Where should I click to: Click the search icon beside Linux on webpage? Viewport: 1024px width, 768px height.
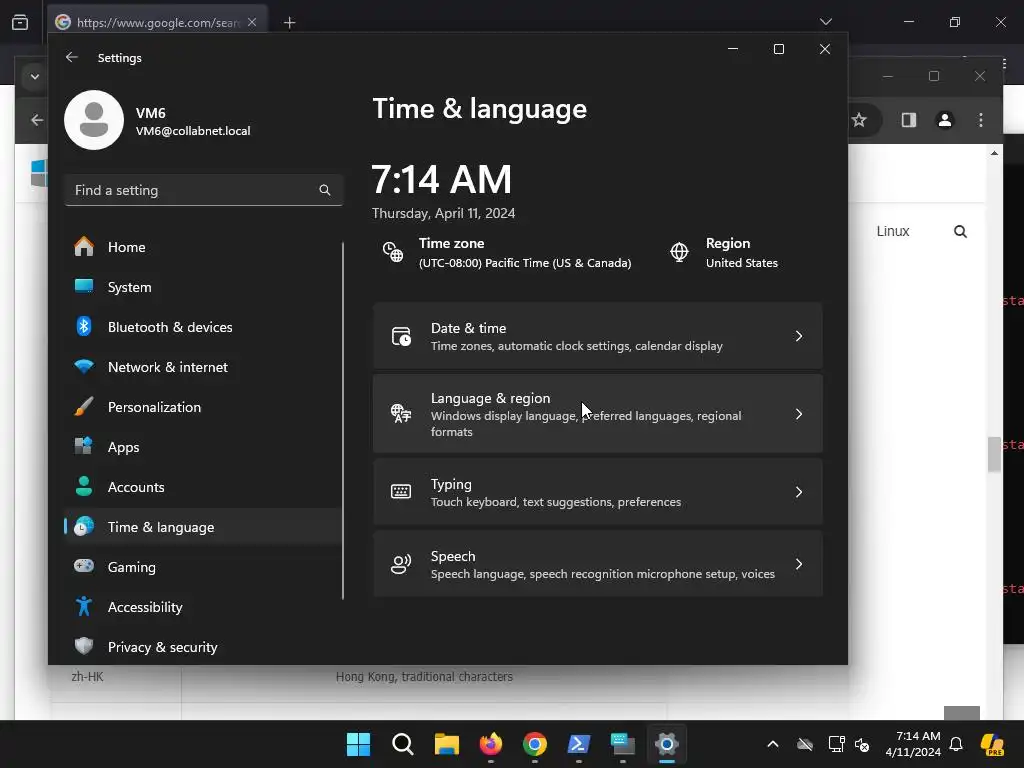click(x=960, y=231)
